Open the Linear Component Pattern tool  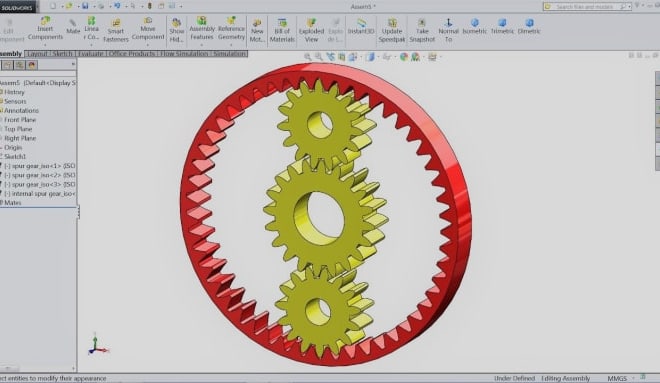(x=91, y=28)
